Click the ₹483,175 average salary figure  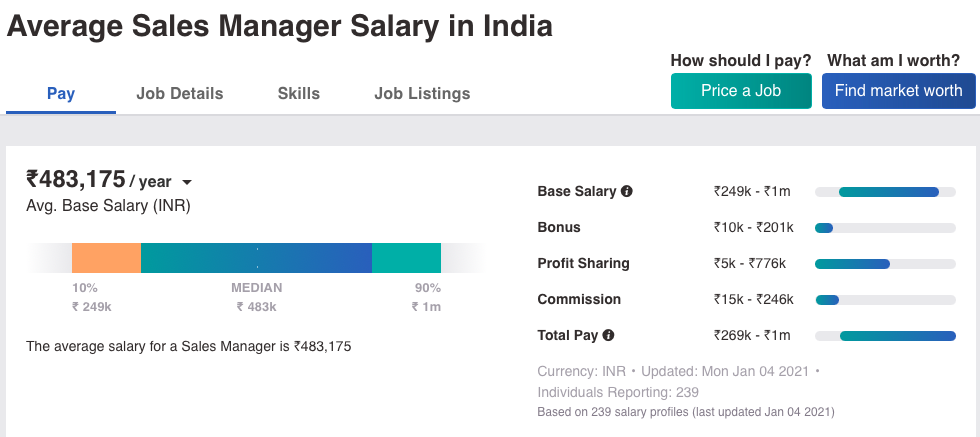point(76,180)
